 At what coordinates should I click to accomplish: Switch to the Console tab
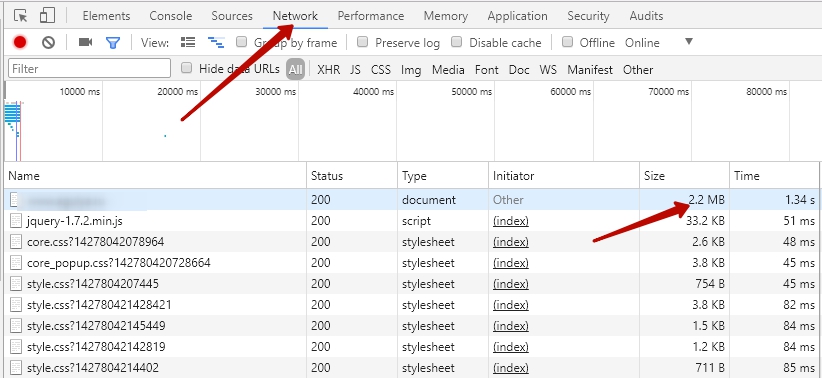[170, 16]
